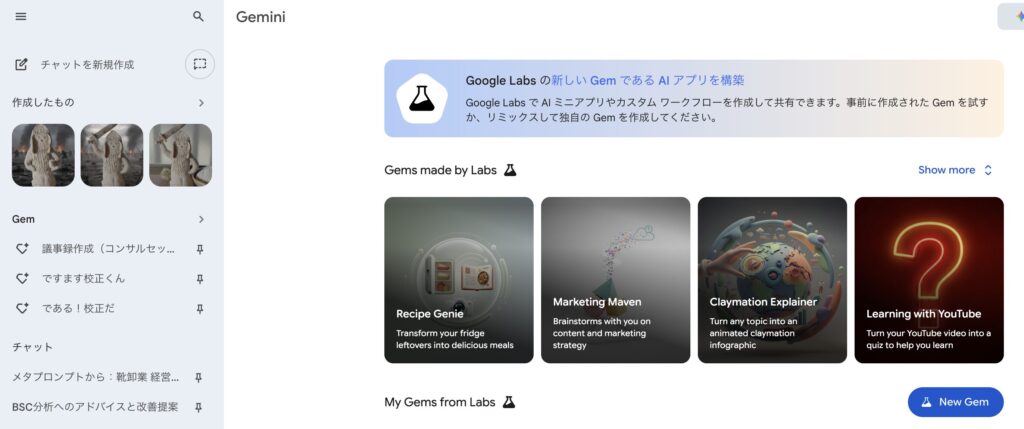The height and width of the screenshot is (429, 1024).
Task: Expand Gems list with Show more
Action: [955, 170]
